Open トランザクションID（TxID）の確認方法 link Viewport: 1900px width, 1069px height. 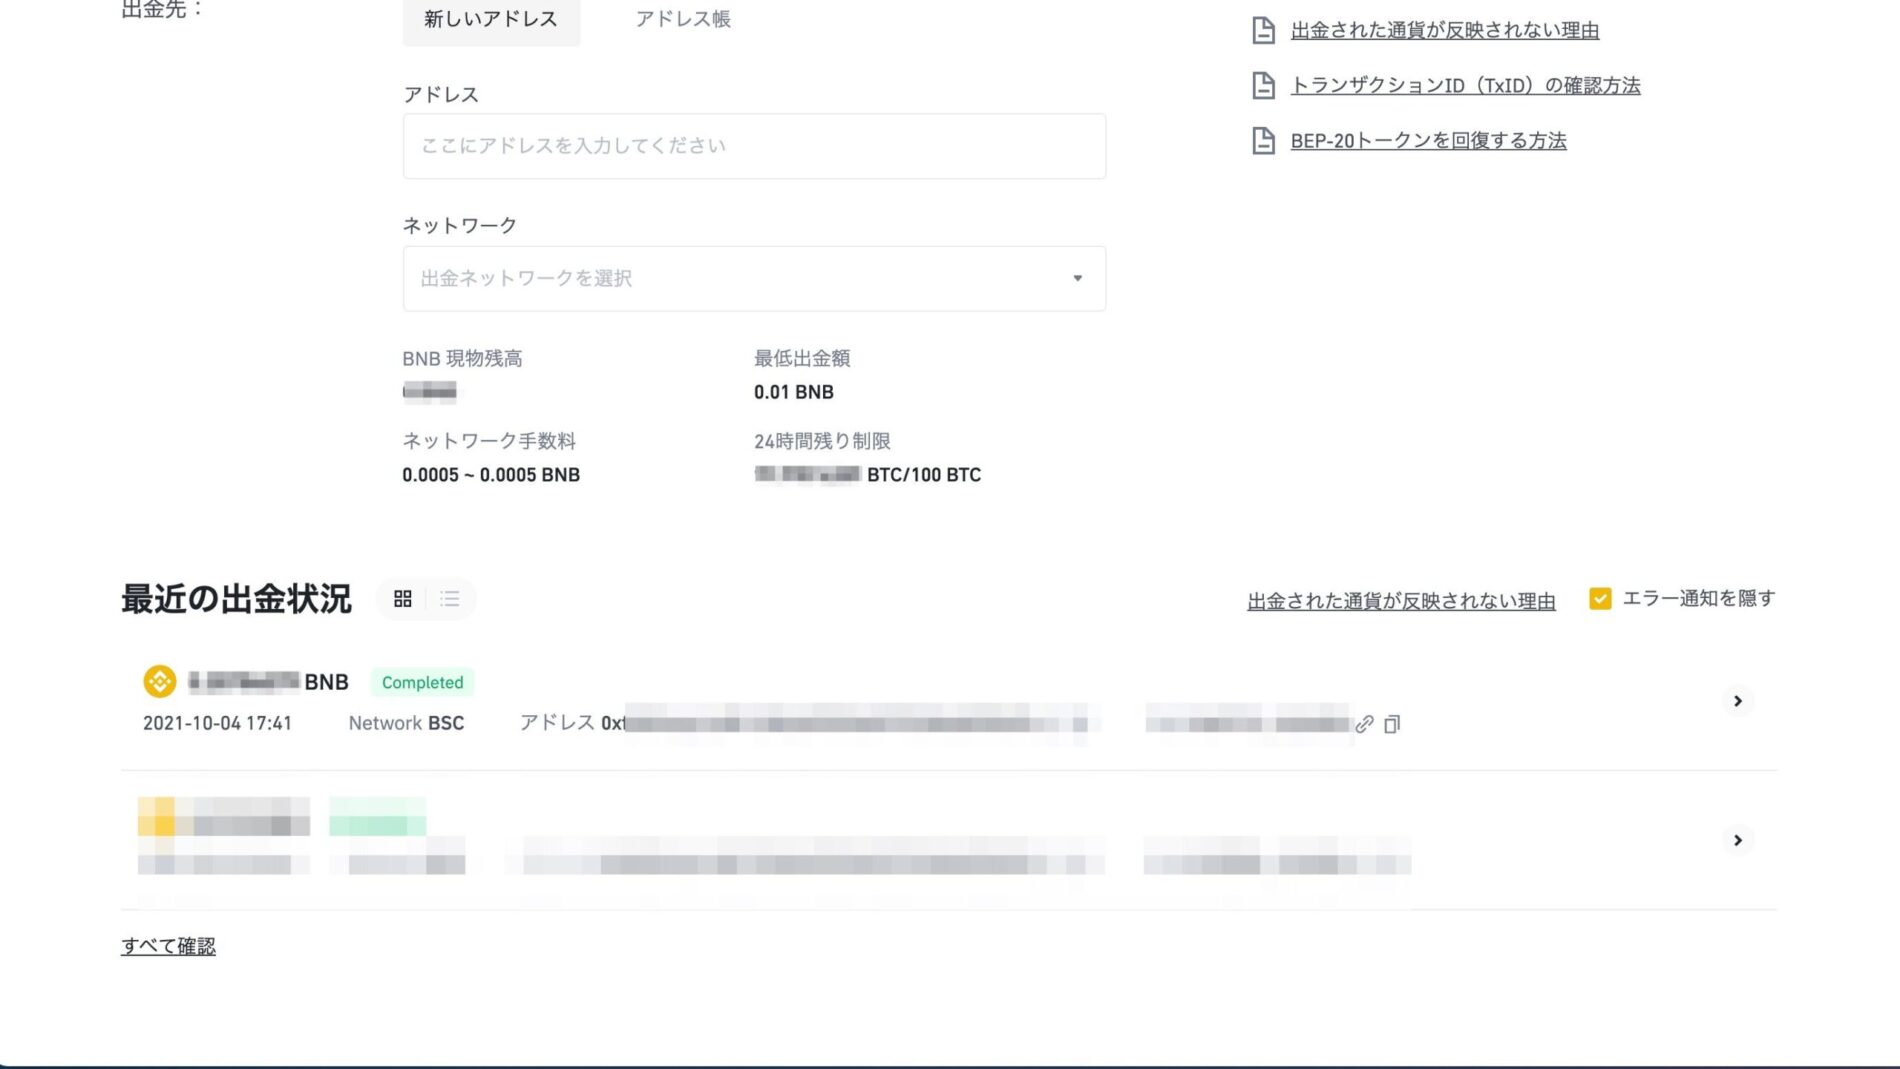[x=1465, y=86]
